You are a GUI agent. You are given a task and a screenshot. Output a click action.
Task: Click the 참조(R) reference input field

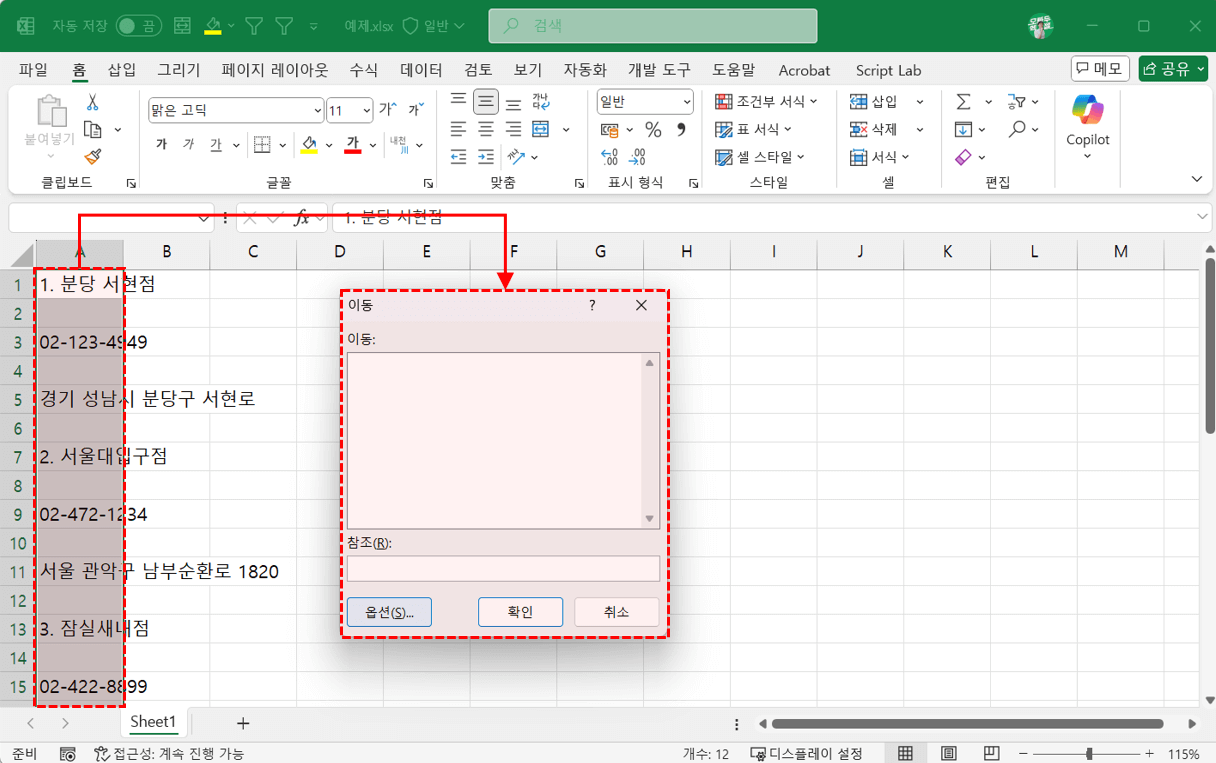503,569
